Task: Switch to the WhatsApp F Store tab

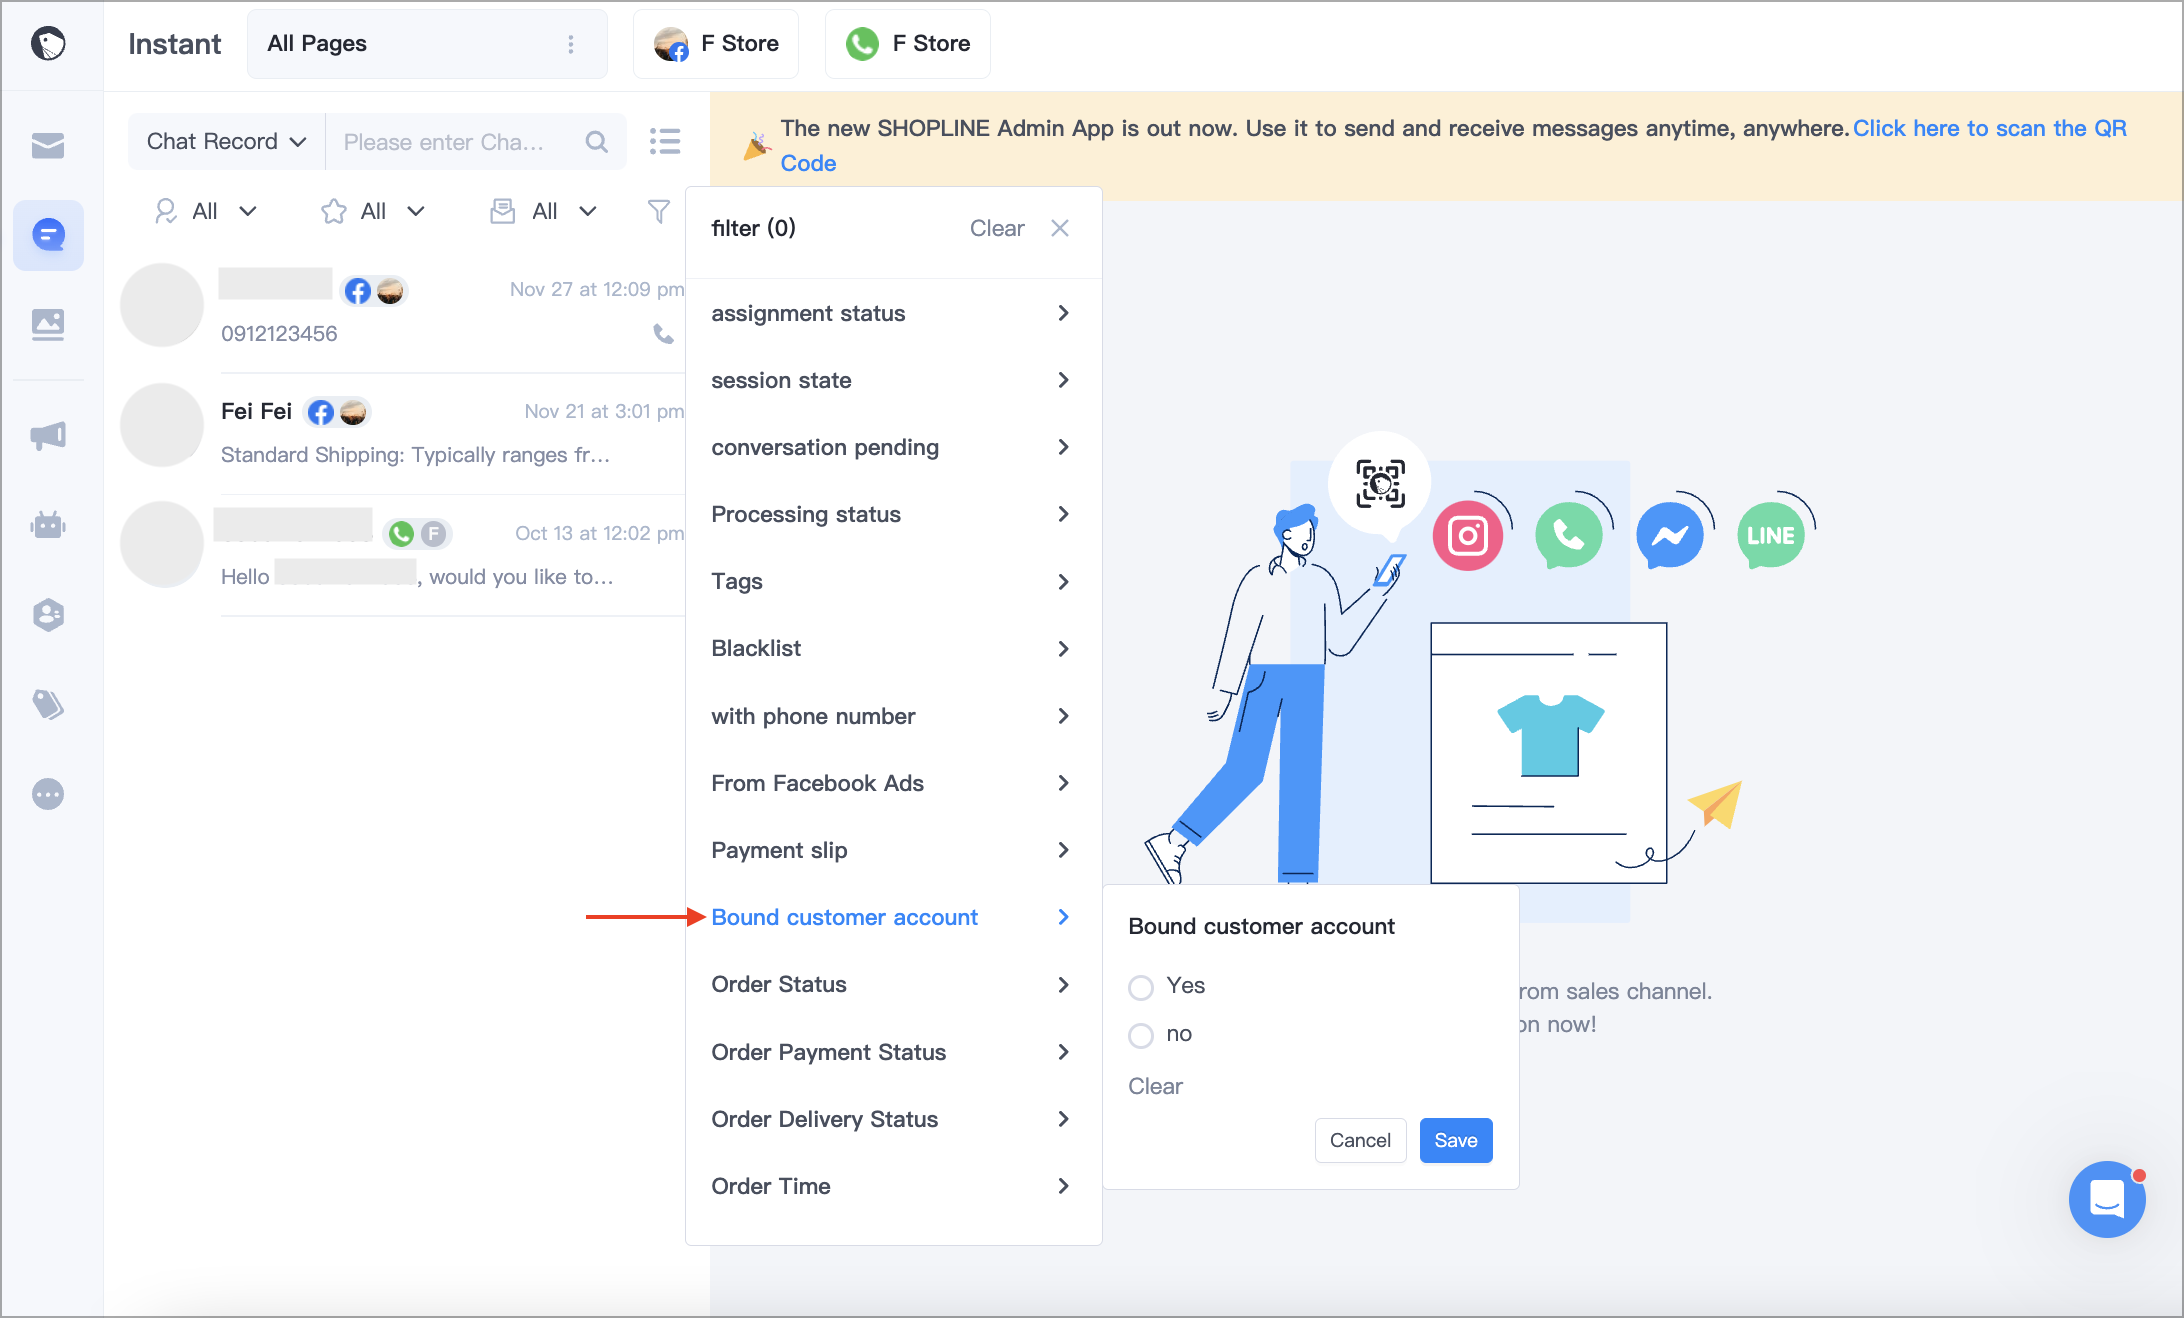Action: (x=908, y=44)
